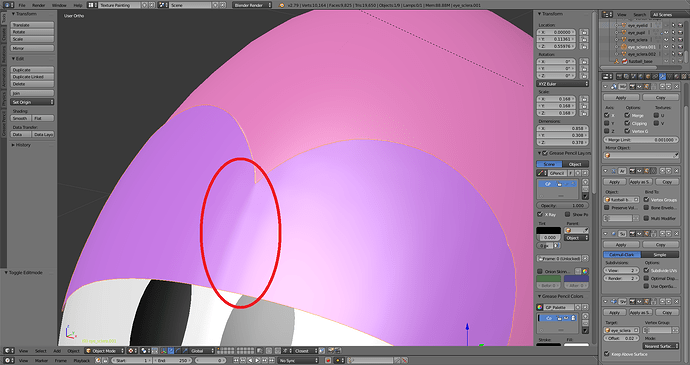Click the grease pencil Tint color swatch
This screenshot has height=365, width=690.
548,230
